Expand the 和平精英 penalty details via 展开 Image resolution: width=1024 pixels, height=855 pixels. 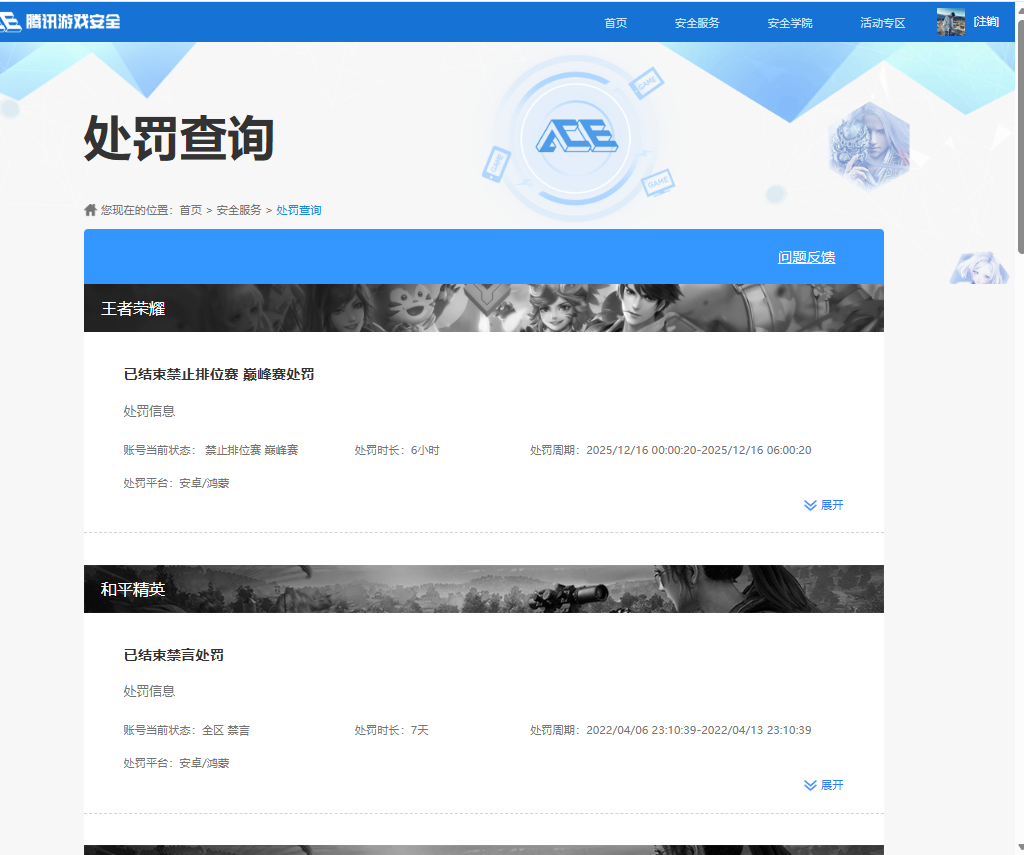click(824, 785)
